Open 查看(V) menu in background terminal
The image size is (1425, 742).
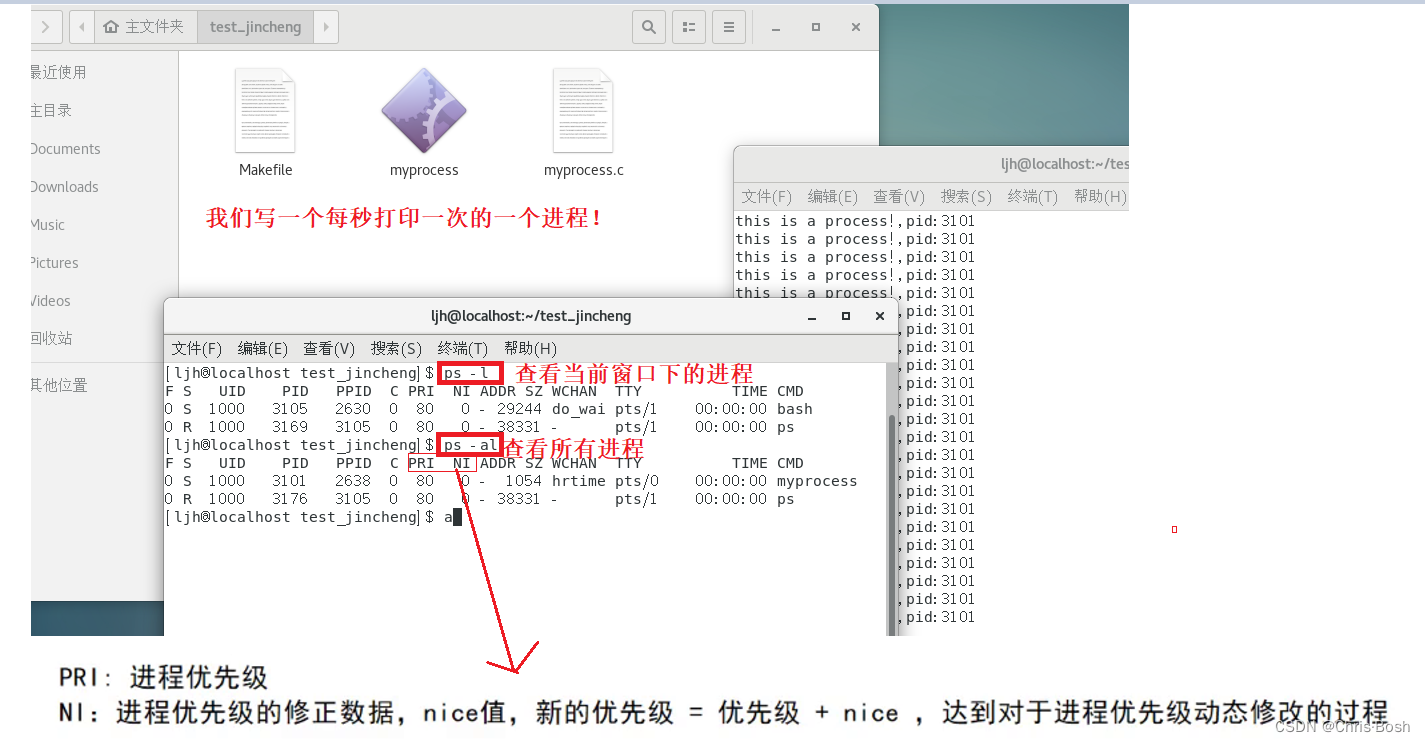[899, 196]
